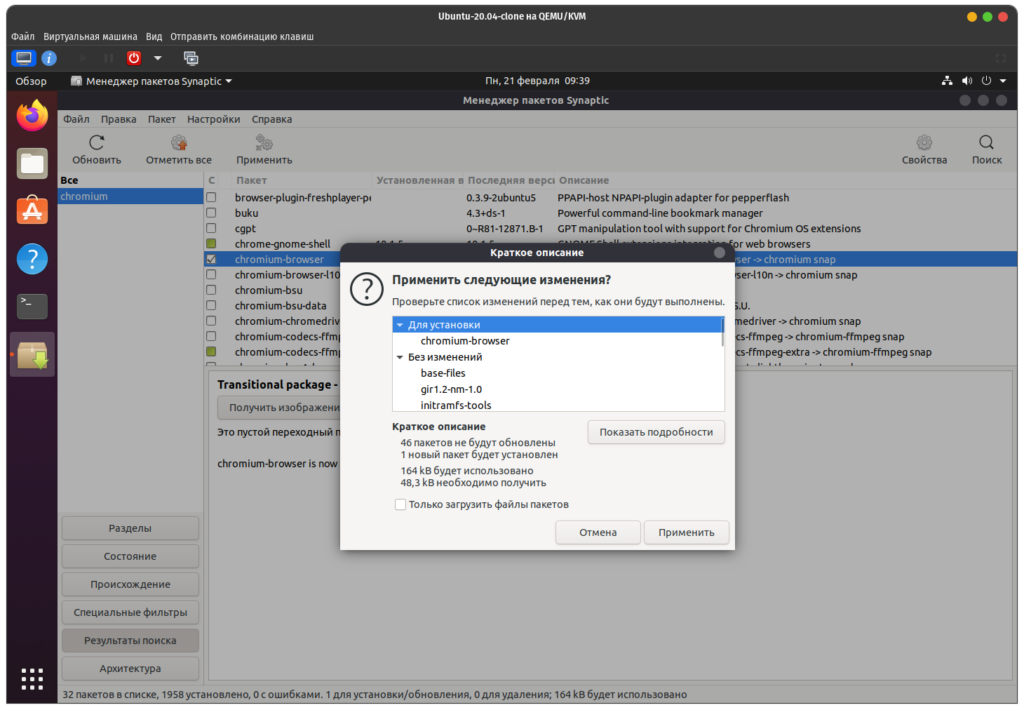
Task: Open Ubuntu Software from the dock
Action: (x=32, y=211)
